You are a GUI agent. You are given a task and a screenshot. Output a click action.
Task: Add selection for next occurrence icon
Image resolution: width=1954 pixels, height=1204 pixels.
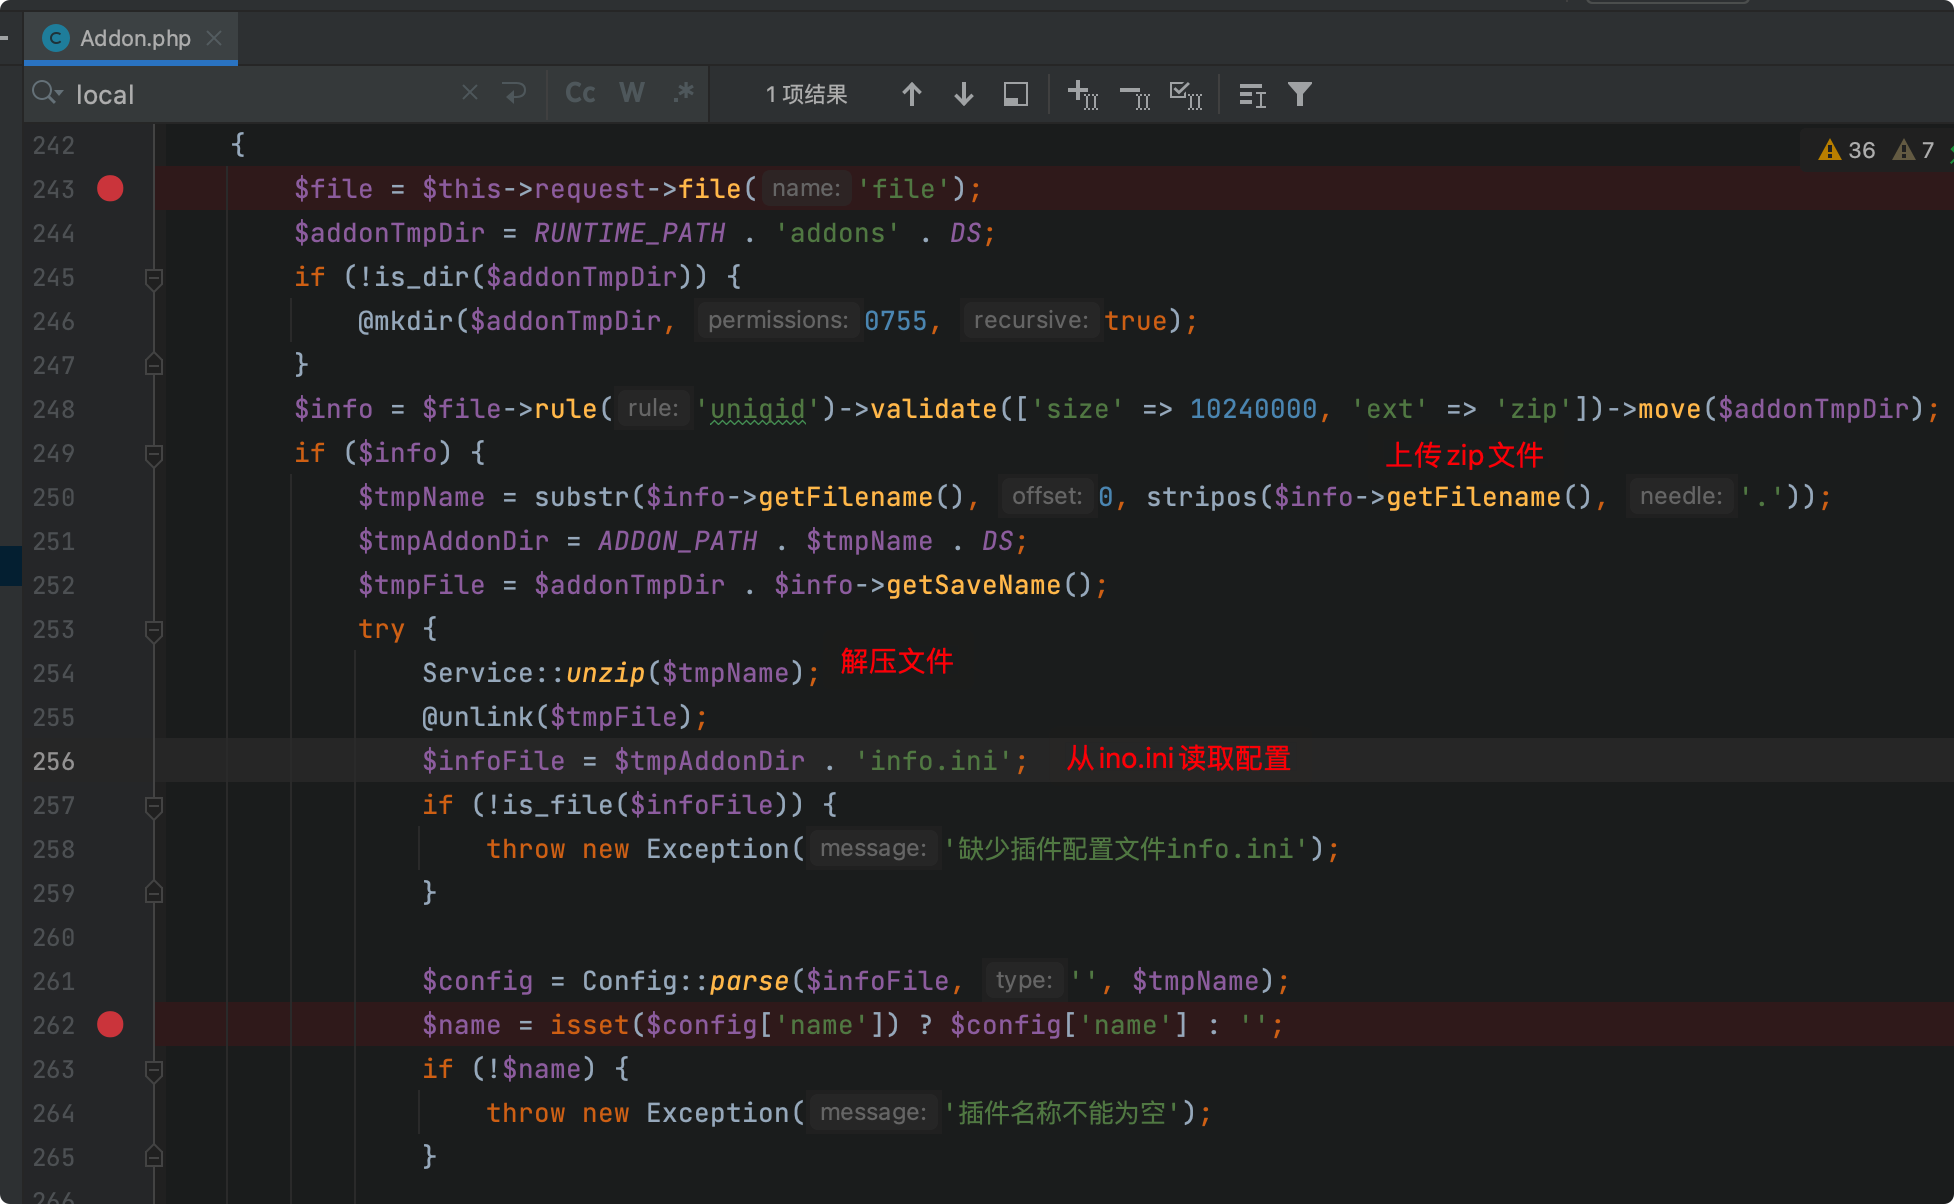pos(1083,94)
